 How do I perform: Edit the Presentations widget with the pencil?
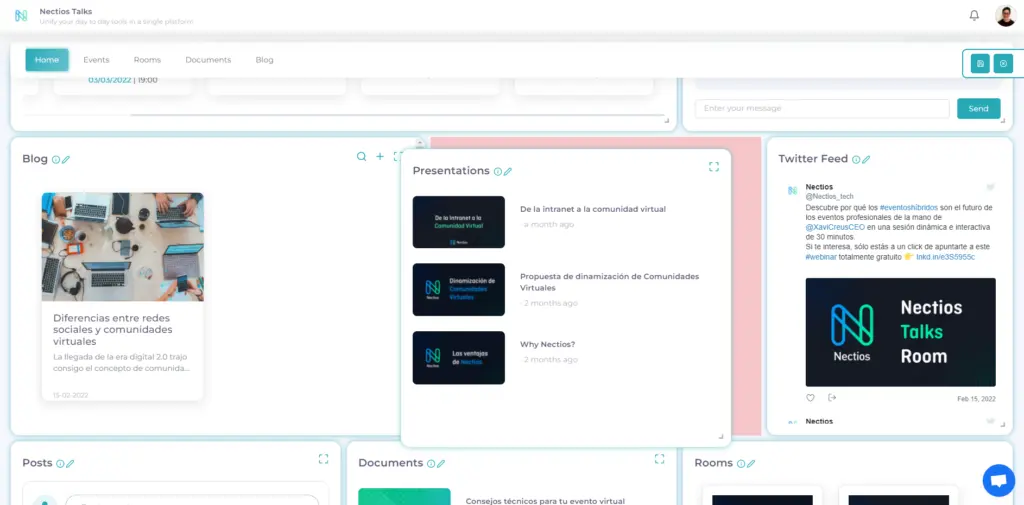tap(508, 171)
